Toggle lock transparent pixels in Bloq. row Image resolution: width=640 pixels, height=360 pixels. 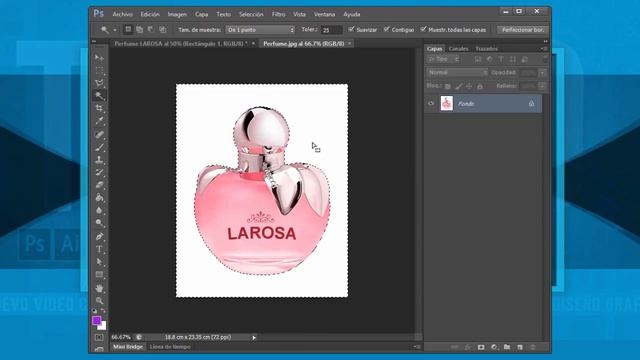pos(448,86)
